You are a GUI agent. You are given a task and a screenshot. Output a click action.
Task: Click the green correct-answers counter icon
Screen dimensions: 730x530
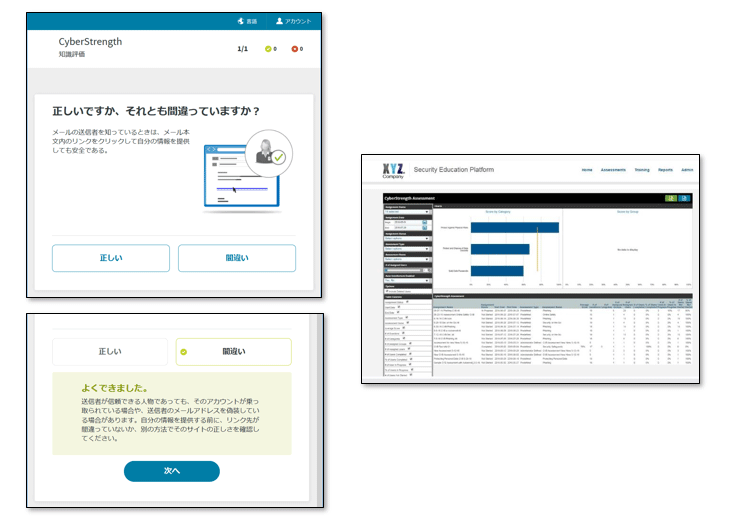coord(268,48)
